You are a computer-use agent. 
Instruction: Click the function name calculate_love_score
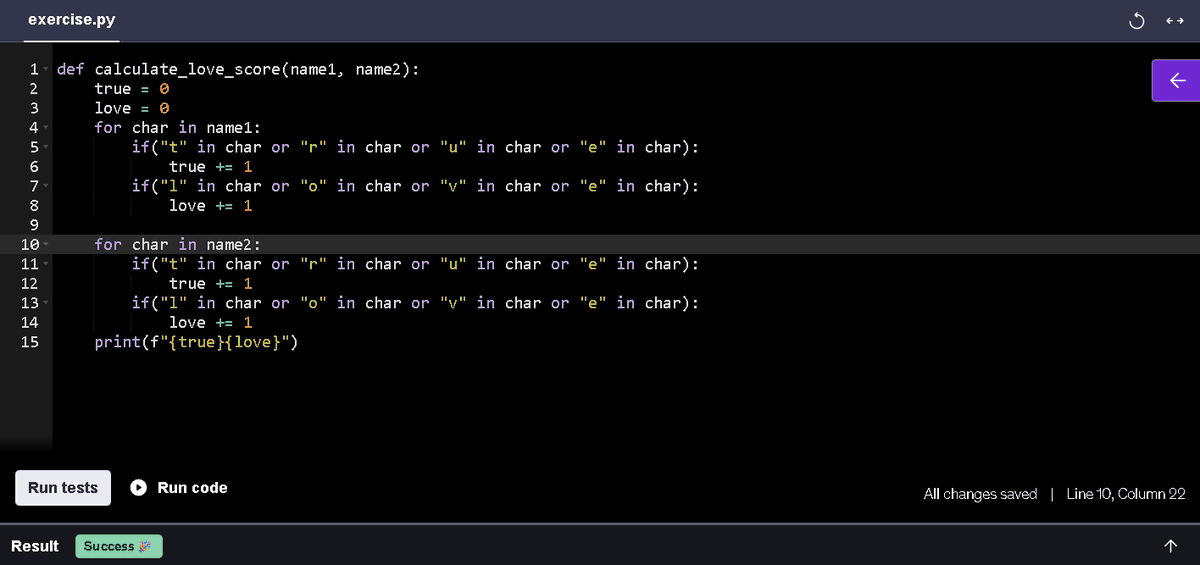click(187, 70)
